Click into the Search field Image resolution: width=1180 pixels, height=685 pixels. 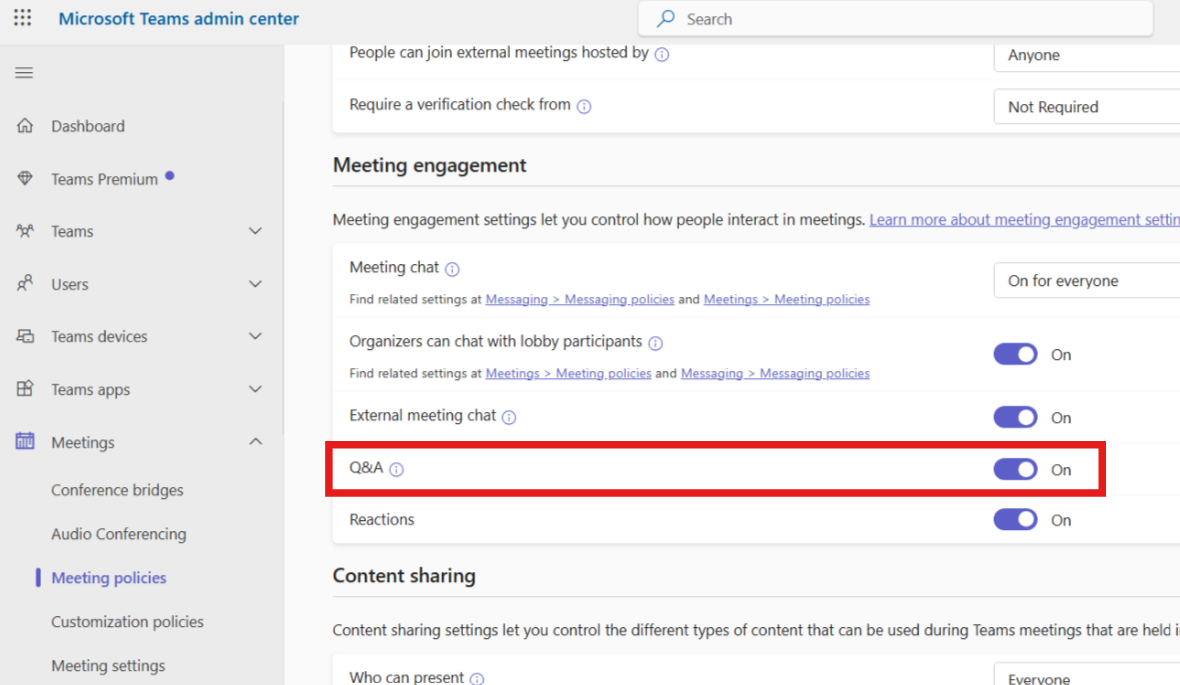(896, 19)
